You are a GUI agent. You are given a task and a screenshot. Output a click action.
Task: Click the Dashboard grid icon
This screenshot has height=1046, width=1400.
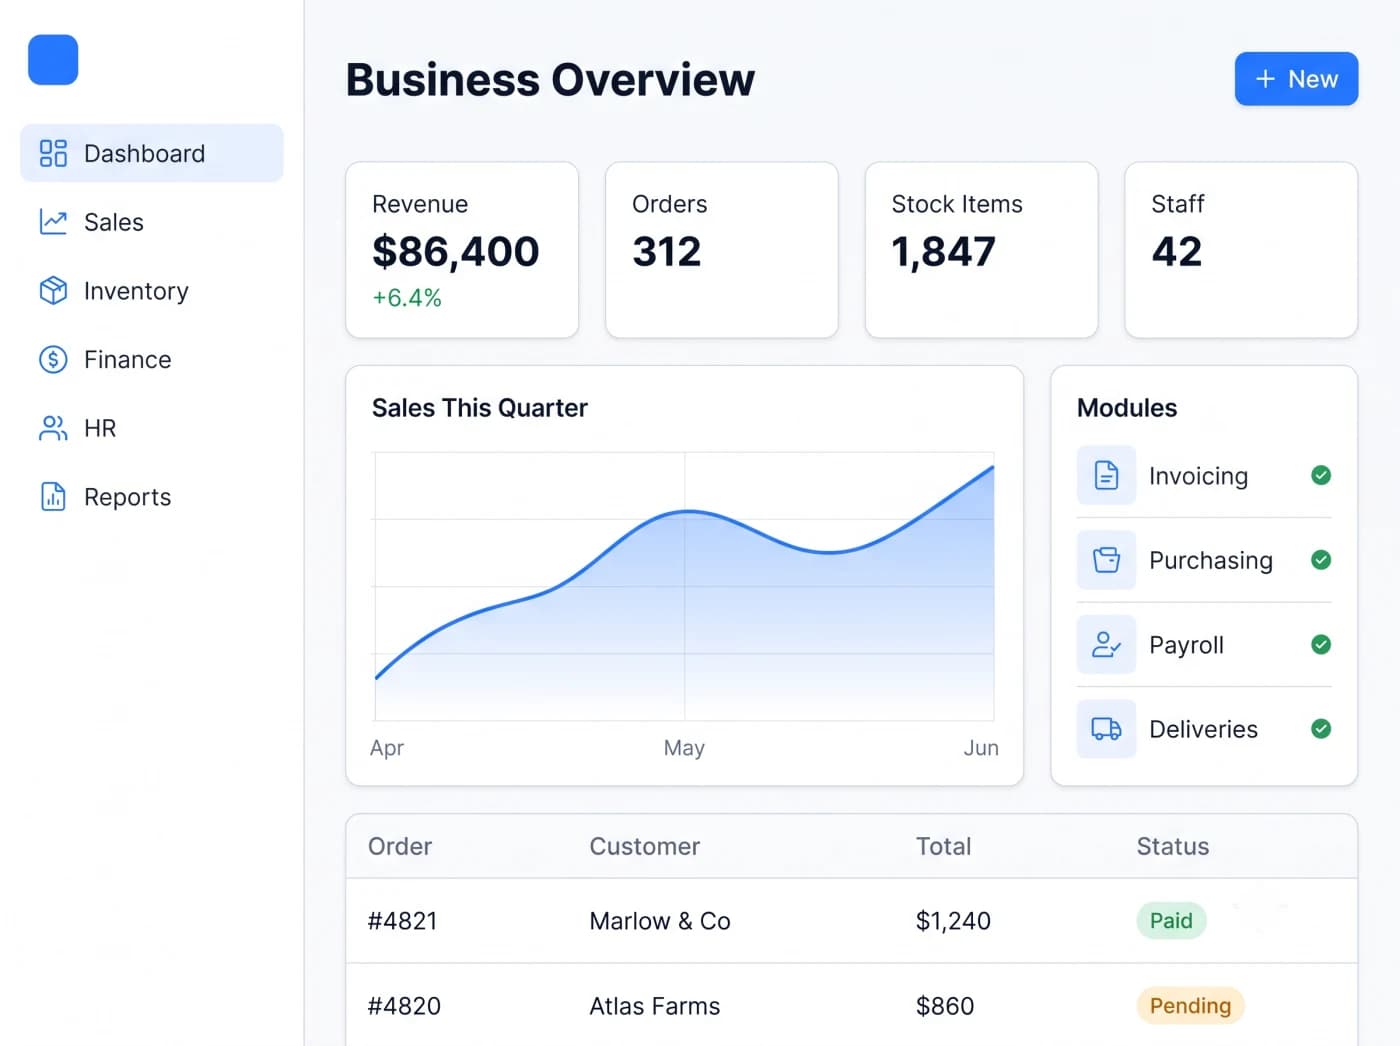tap(53, 153)
